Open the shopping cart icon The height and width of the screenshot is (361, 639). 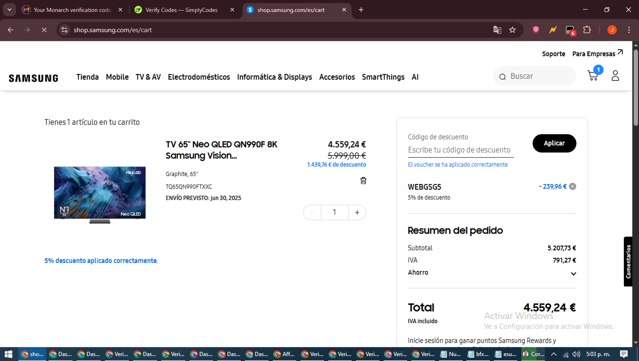pyautogui.click(x=593, y=76)
